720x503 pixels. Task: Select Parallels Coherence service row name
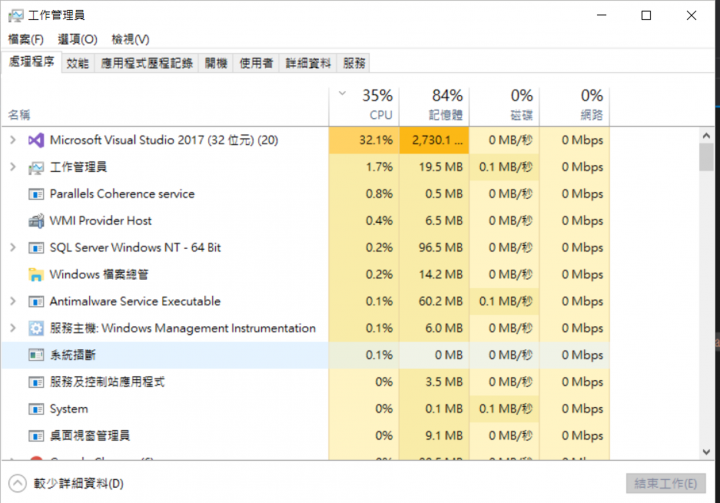[x=122, y=194]
